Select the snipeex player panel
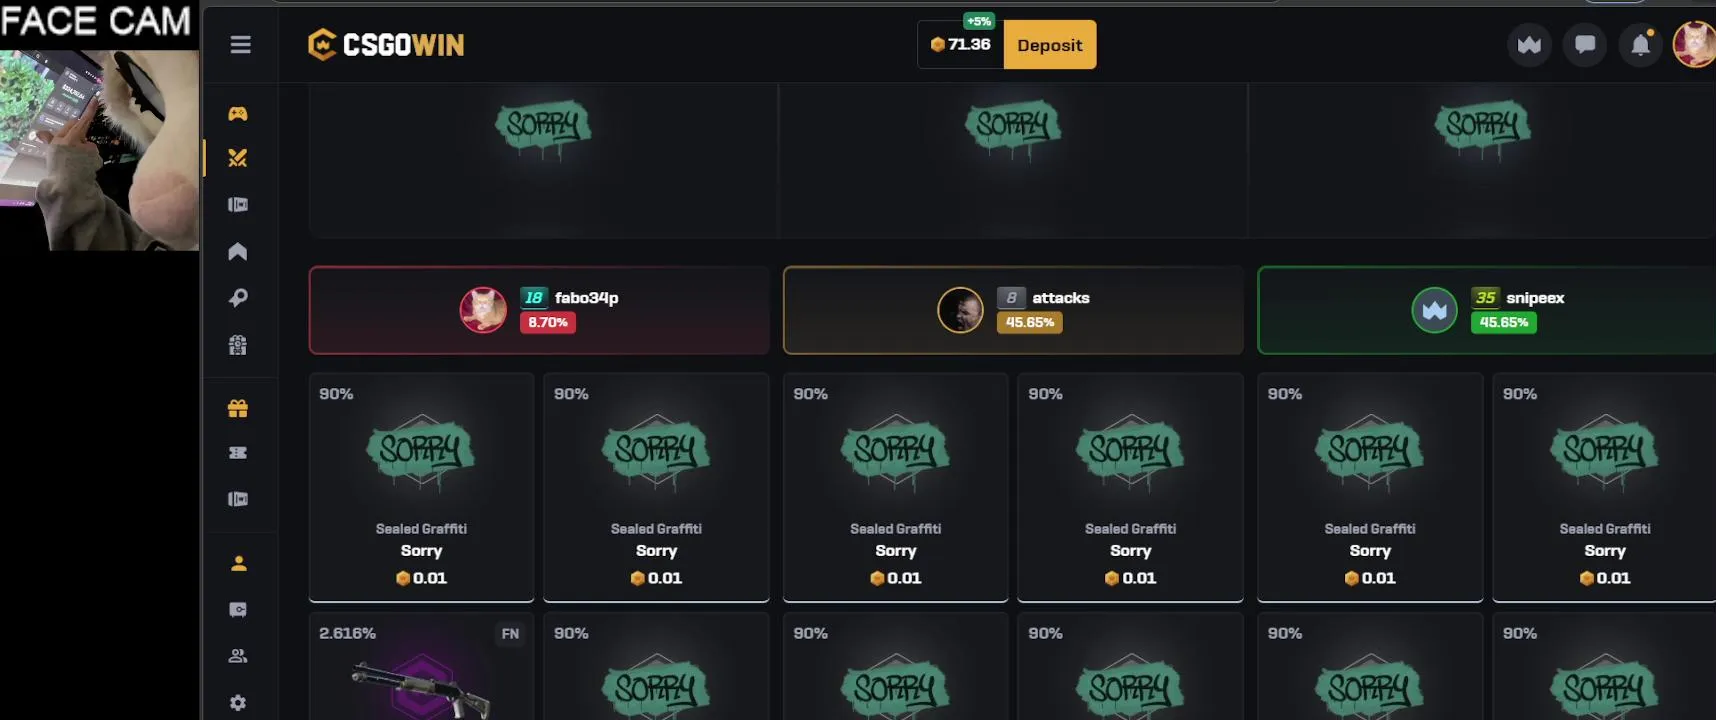 click(x=1487, y=310)
